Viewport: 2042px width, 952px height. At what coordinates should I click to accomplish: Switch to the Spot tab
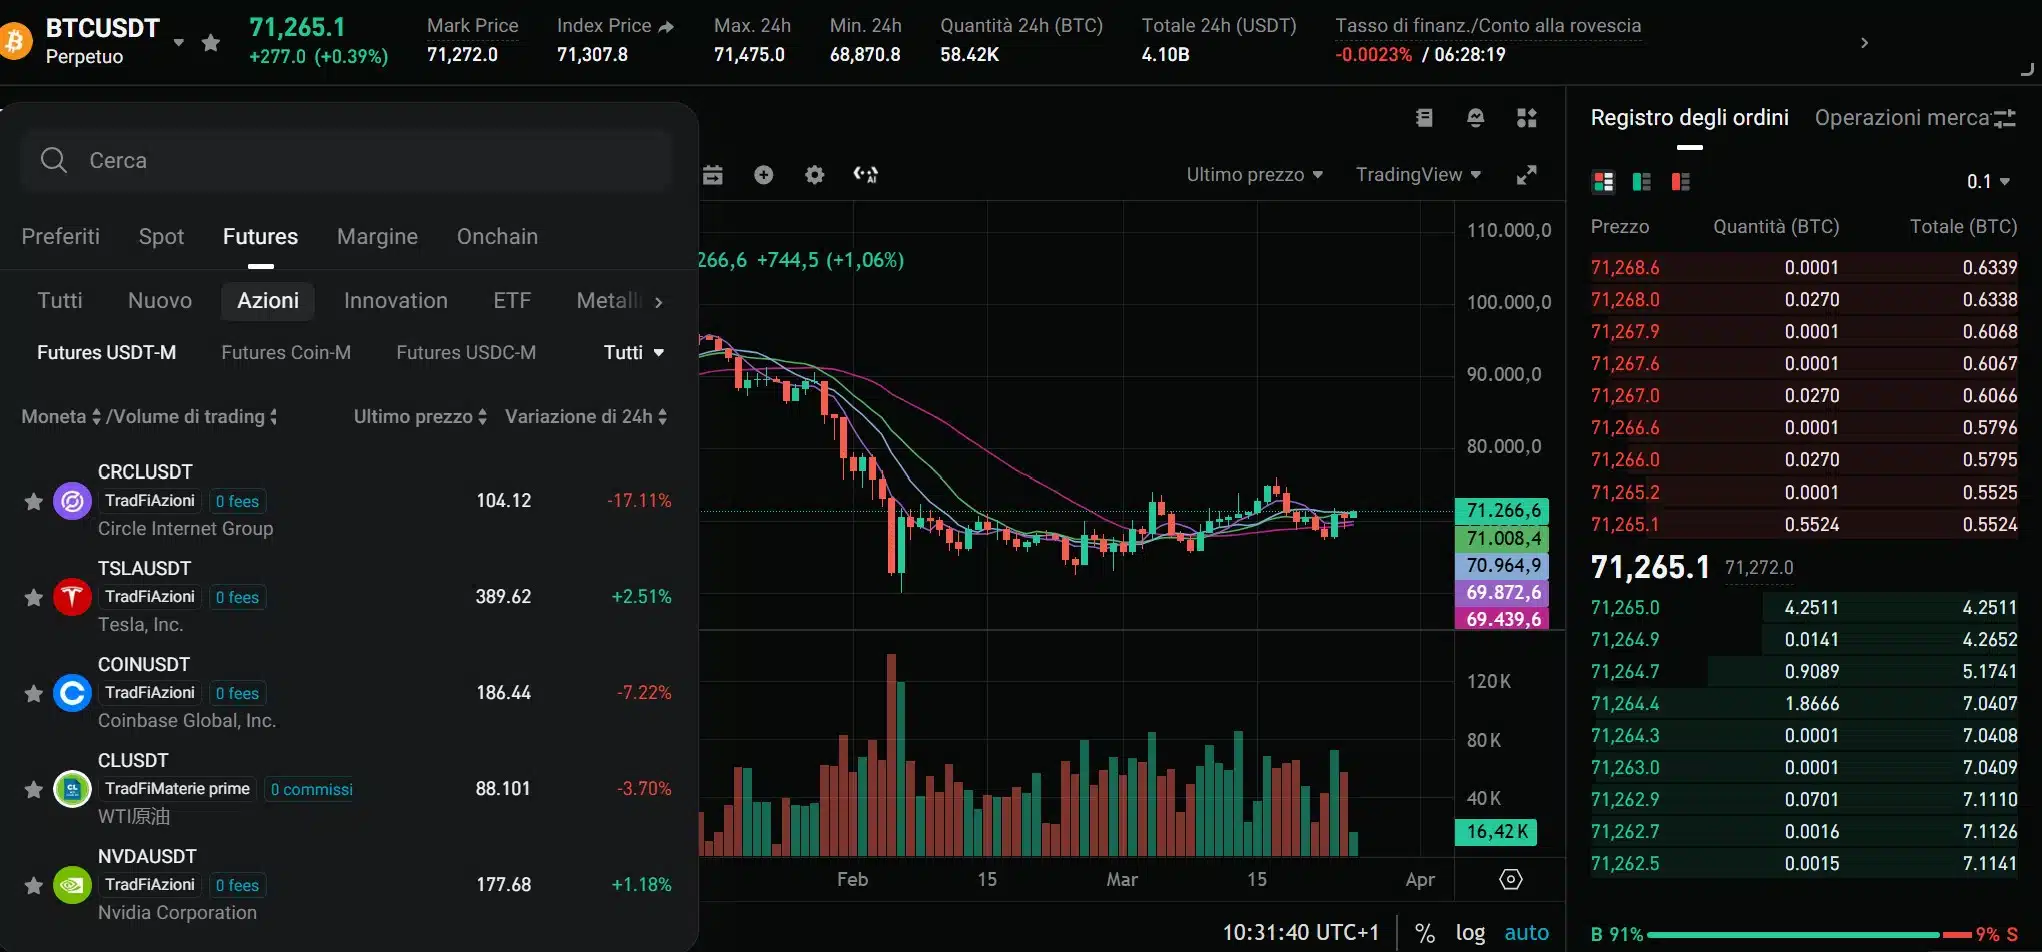click(161, 236)
